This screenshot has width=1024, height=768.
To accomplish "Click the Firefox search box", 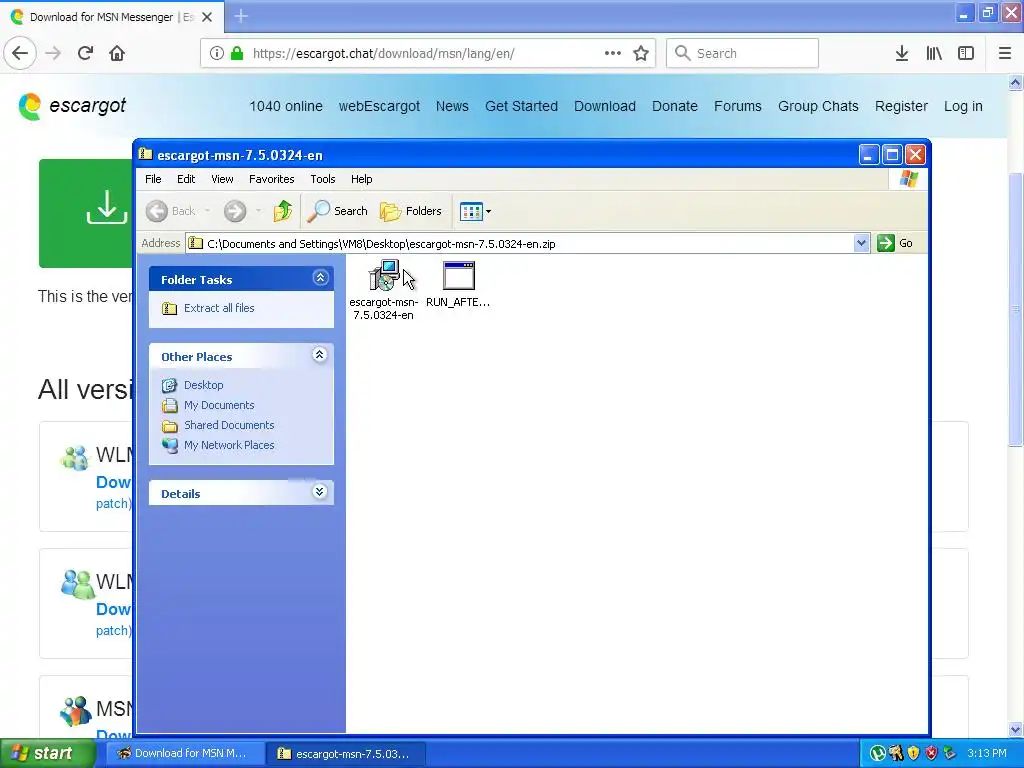I will (742, 53).
